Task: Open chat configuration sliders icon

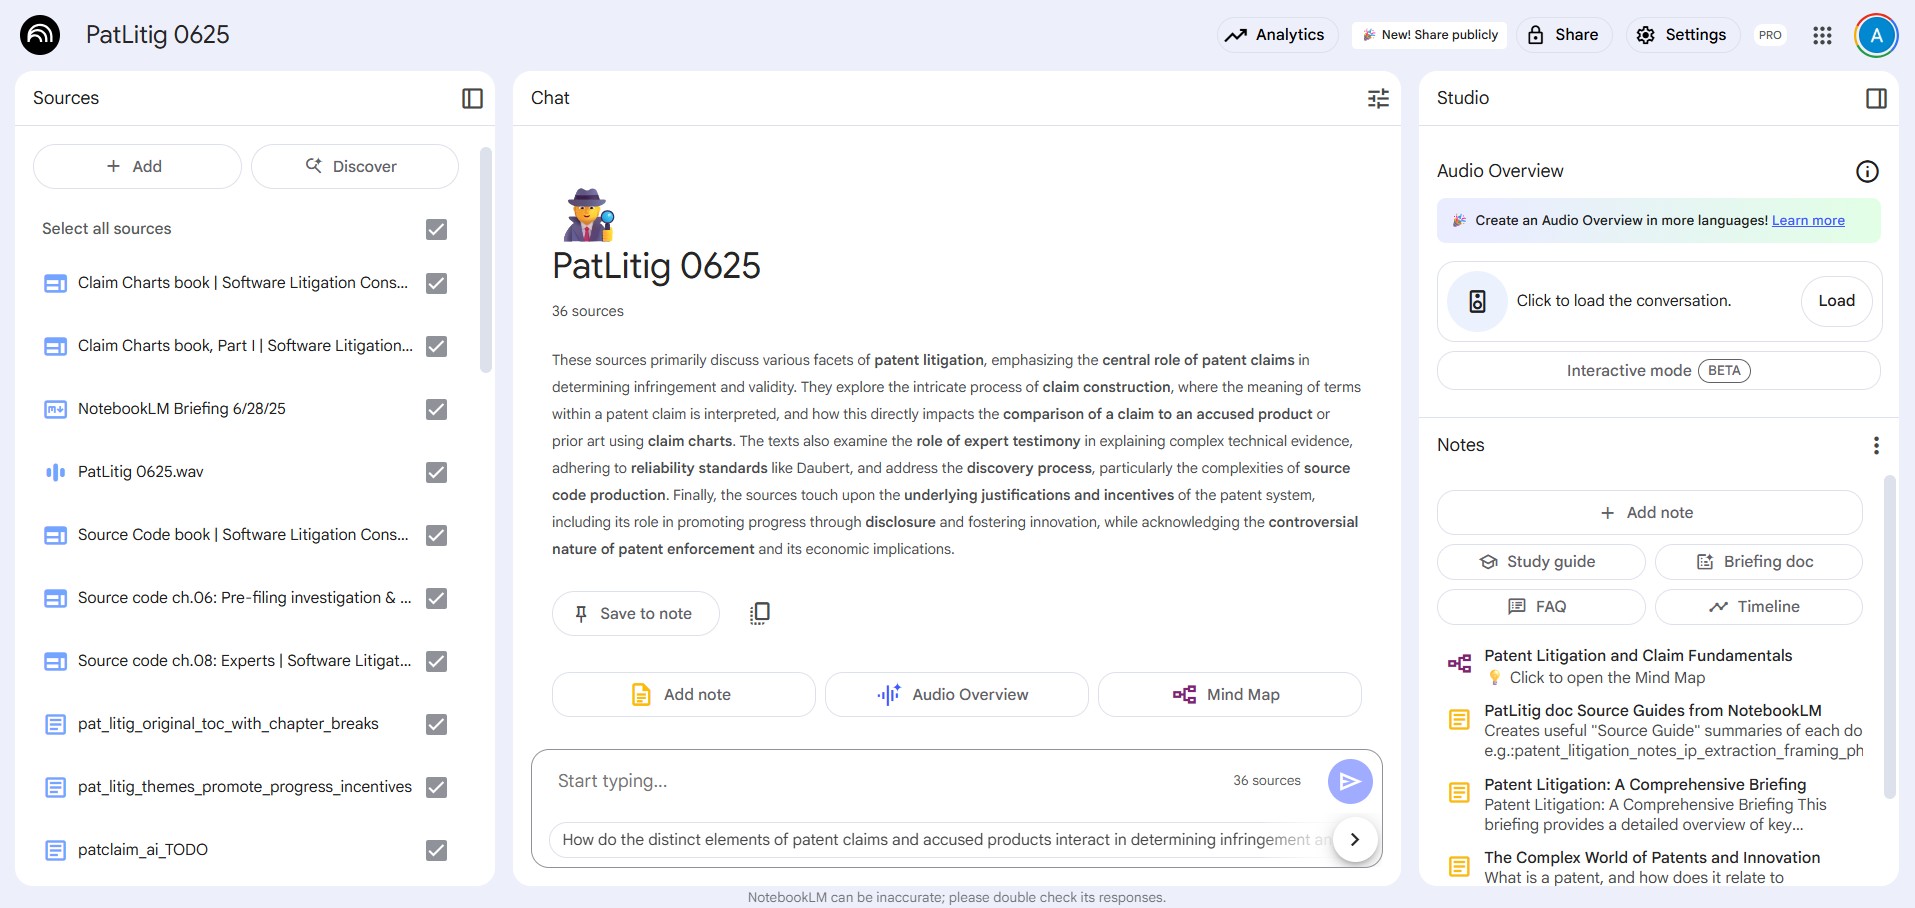Action: click(1378, 98)
